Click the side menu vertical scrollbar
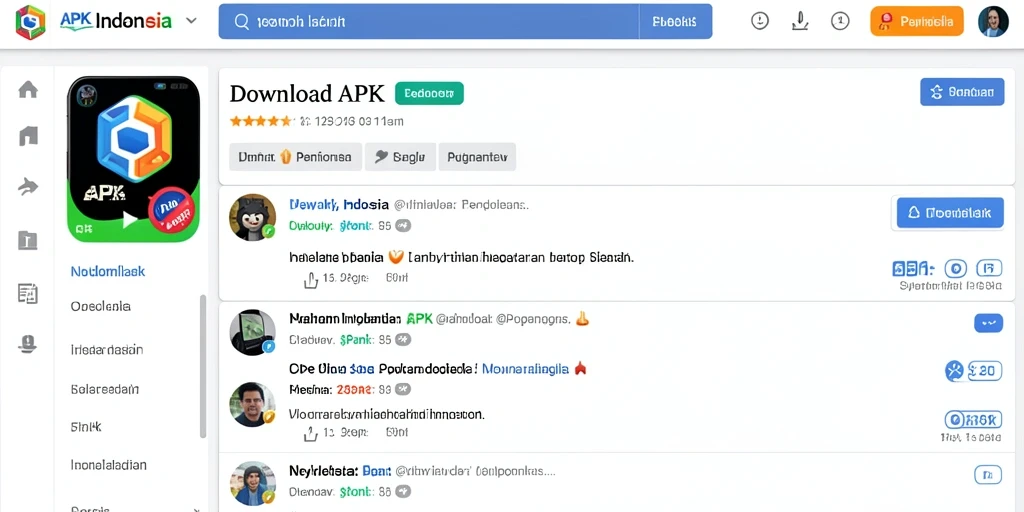1024x512 pixels. (203, 366)
